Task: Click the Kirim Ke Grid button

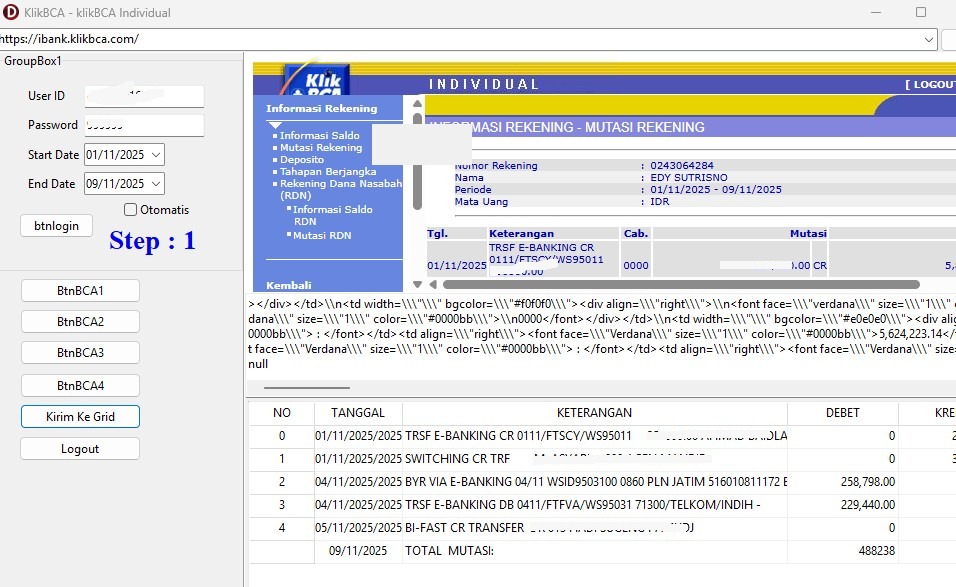Action: pos(80,417)
